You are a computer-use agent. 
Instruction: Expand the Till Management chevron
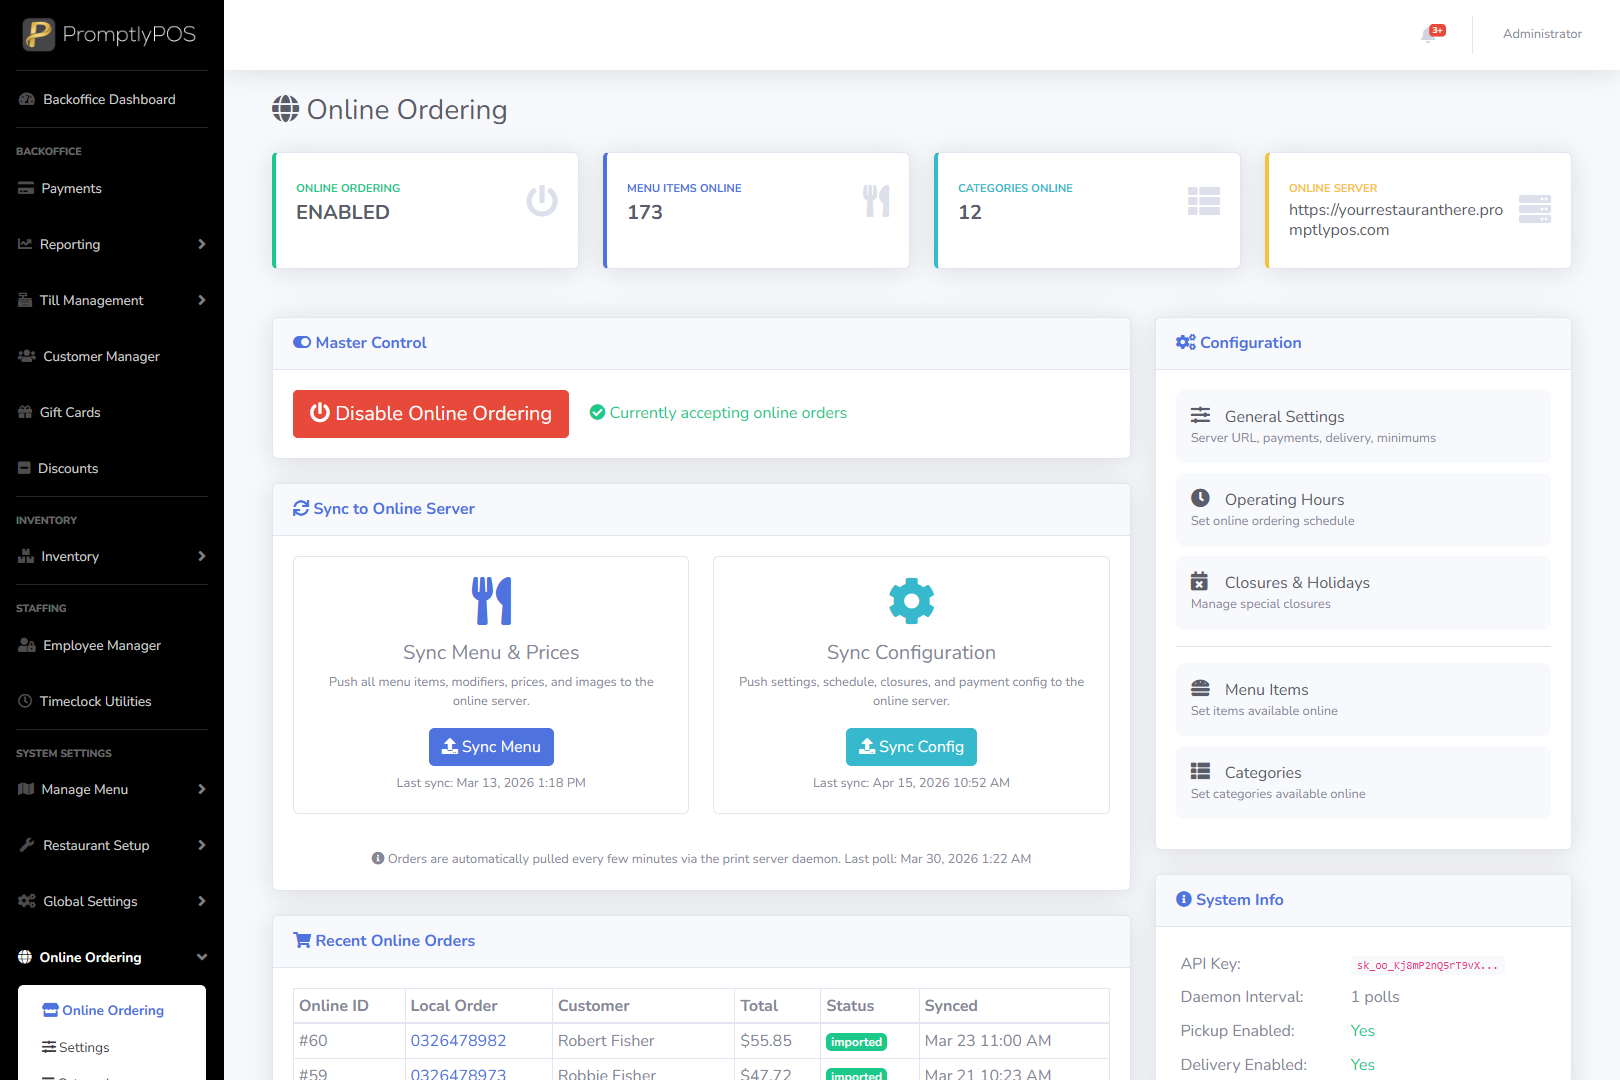[x=202, y=300]
